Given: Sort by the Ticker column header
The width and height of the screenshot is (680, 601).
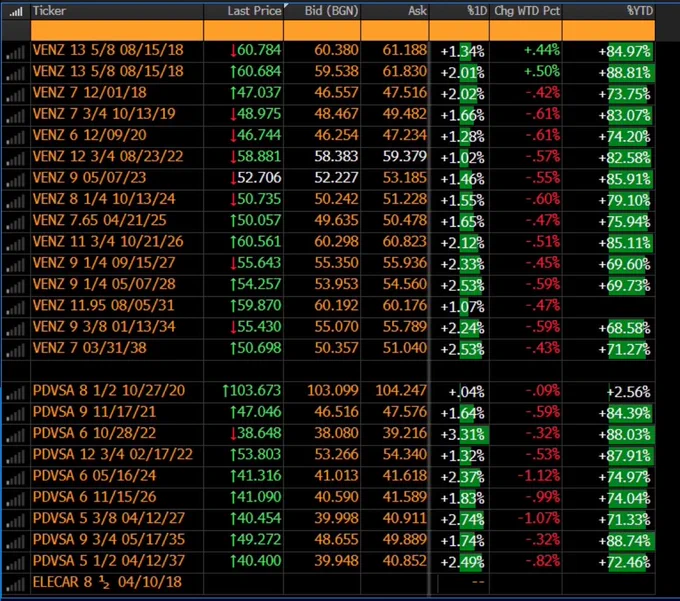Looking at the screenshot, I should coord(117,11).
